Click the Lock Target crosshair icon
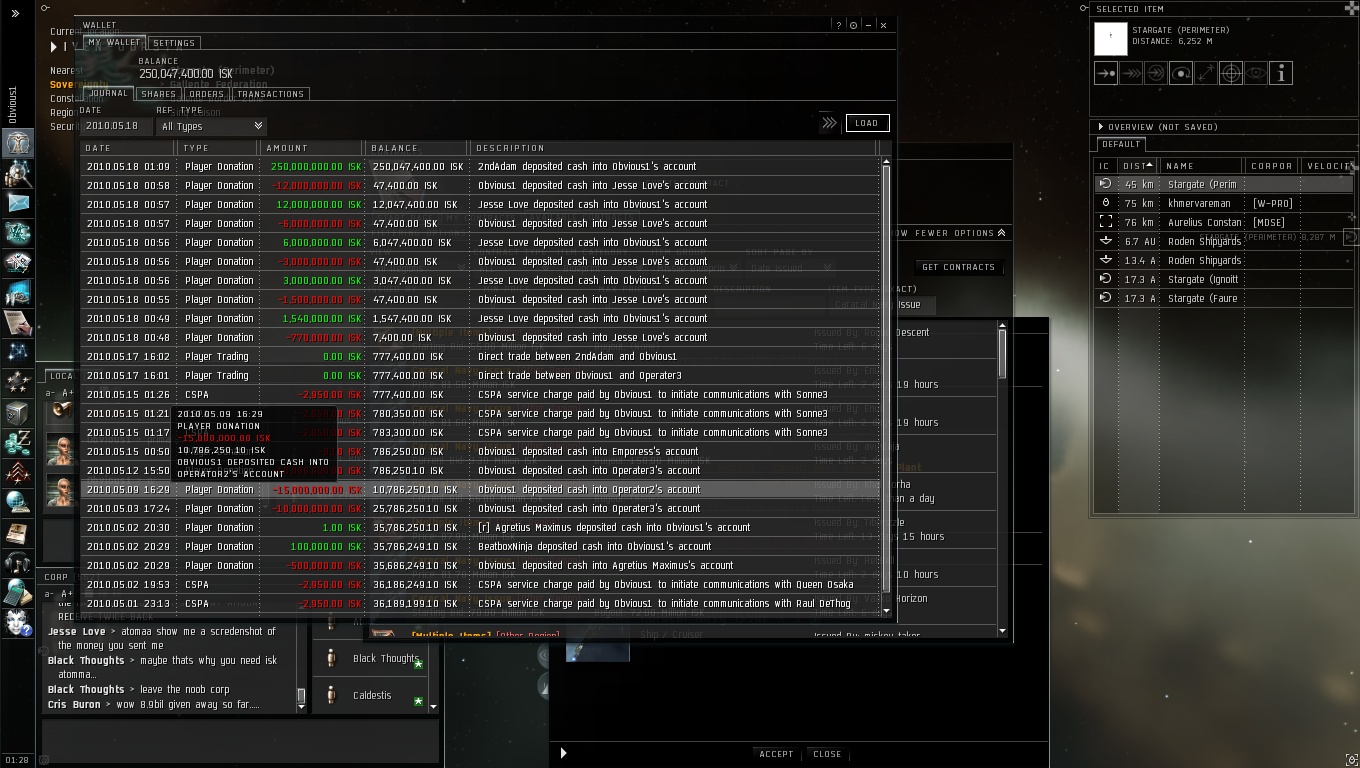 pos(1231,73)
